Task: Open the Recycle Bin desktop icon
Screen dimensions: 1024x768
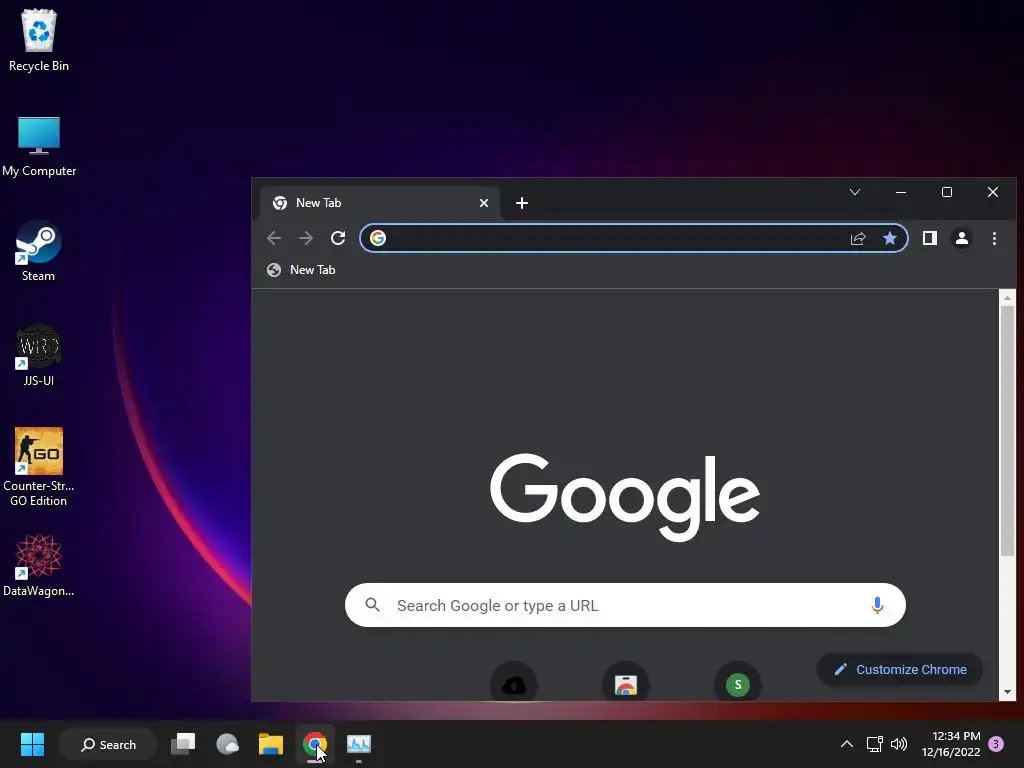Action: click(39, 40)
